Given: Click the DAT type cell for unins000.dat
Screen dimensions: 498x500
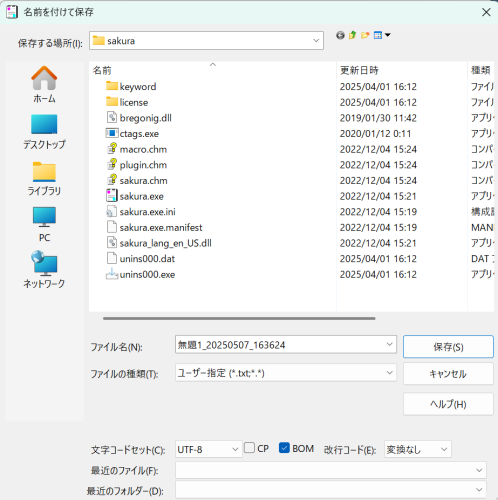Looking at the screenshot, I should (x=482, y=259).
